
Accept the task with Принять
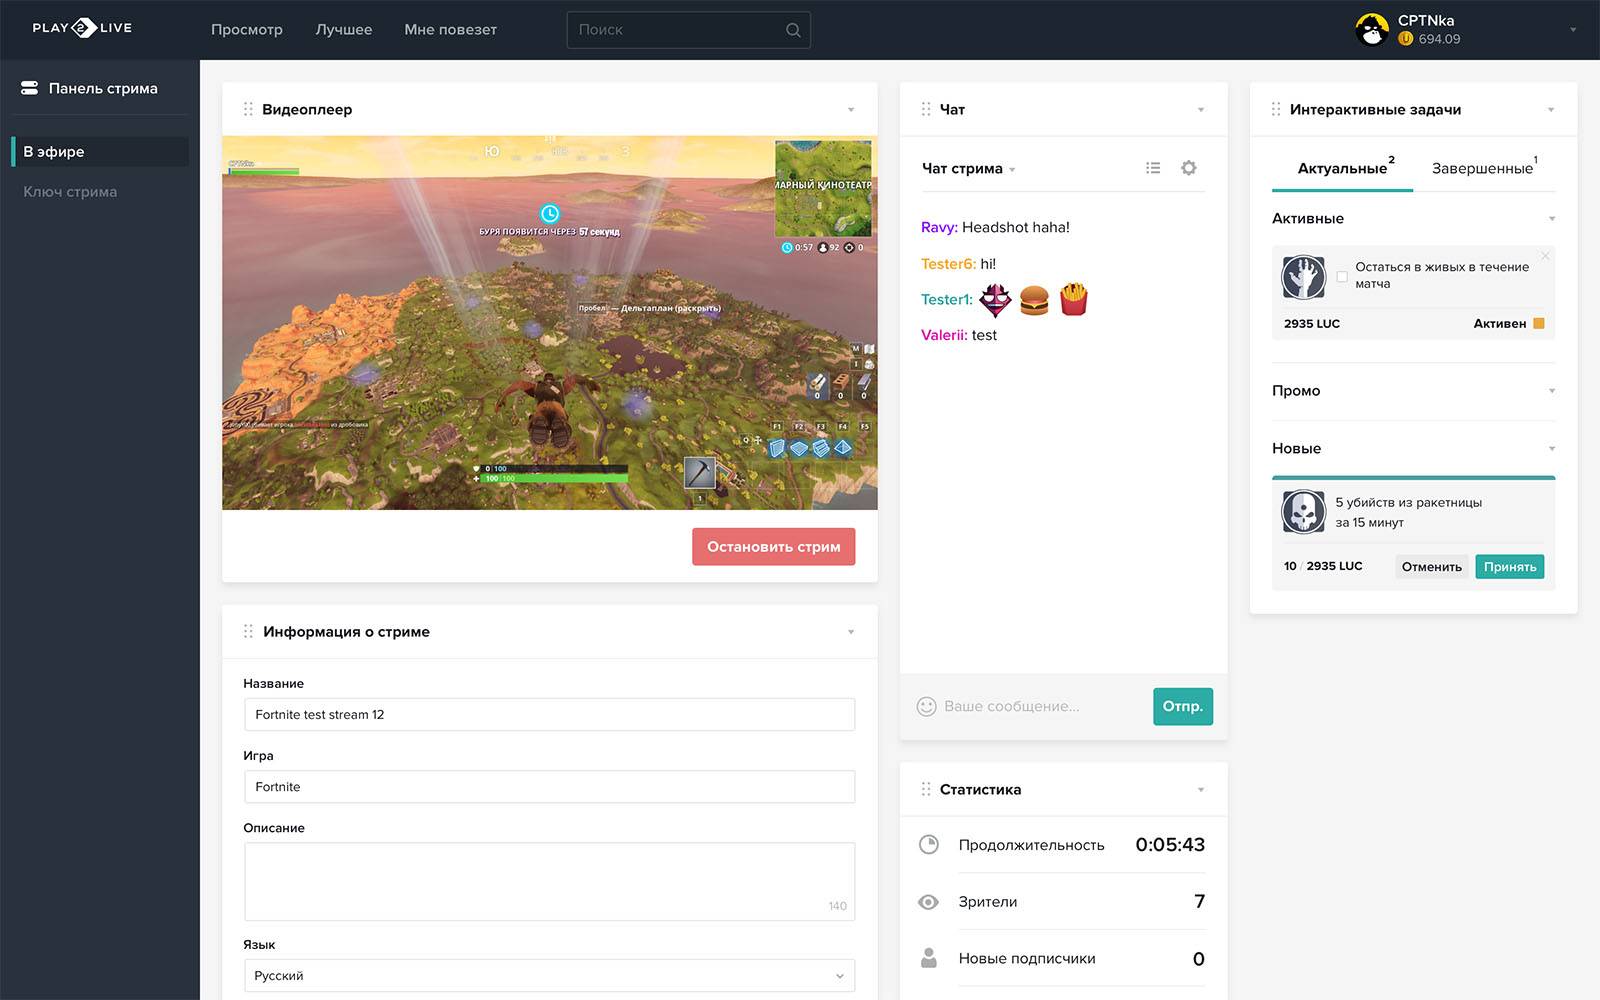(1510, 567)
